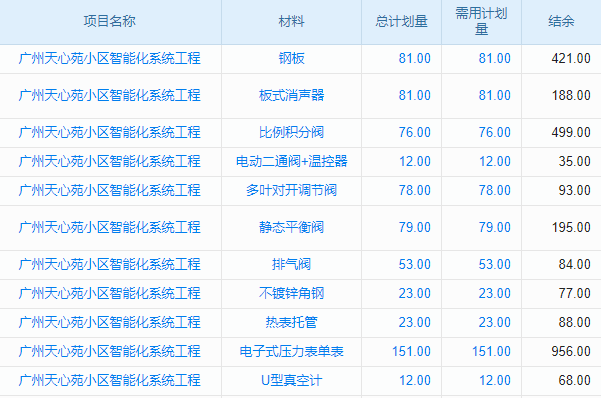
Task: Click 总计划量 value in 电动二通阀+温控器 row
Action: (x=415, y=161)
